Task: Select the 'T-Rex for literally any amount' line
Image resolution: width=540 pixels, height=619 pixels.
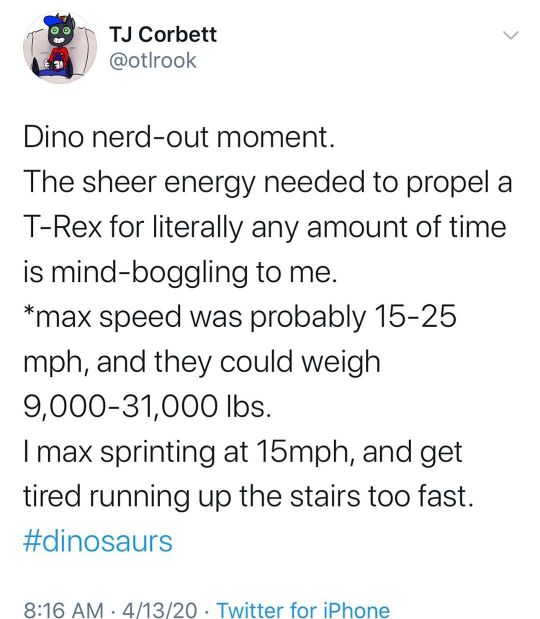Action: (264, 227)
